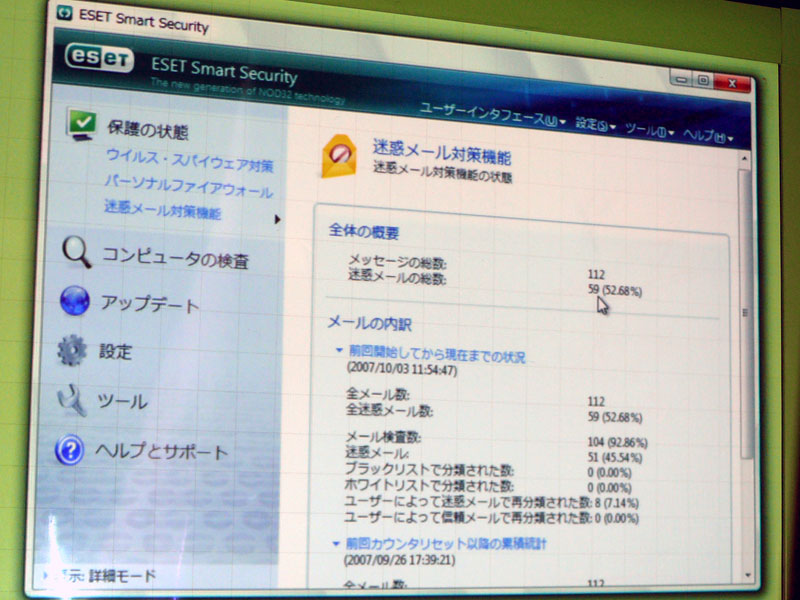
Task: Collapse the 前回開始してから現在までの状況 section
Action: (338, 350)
